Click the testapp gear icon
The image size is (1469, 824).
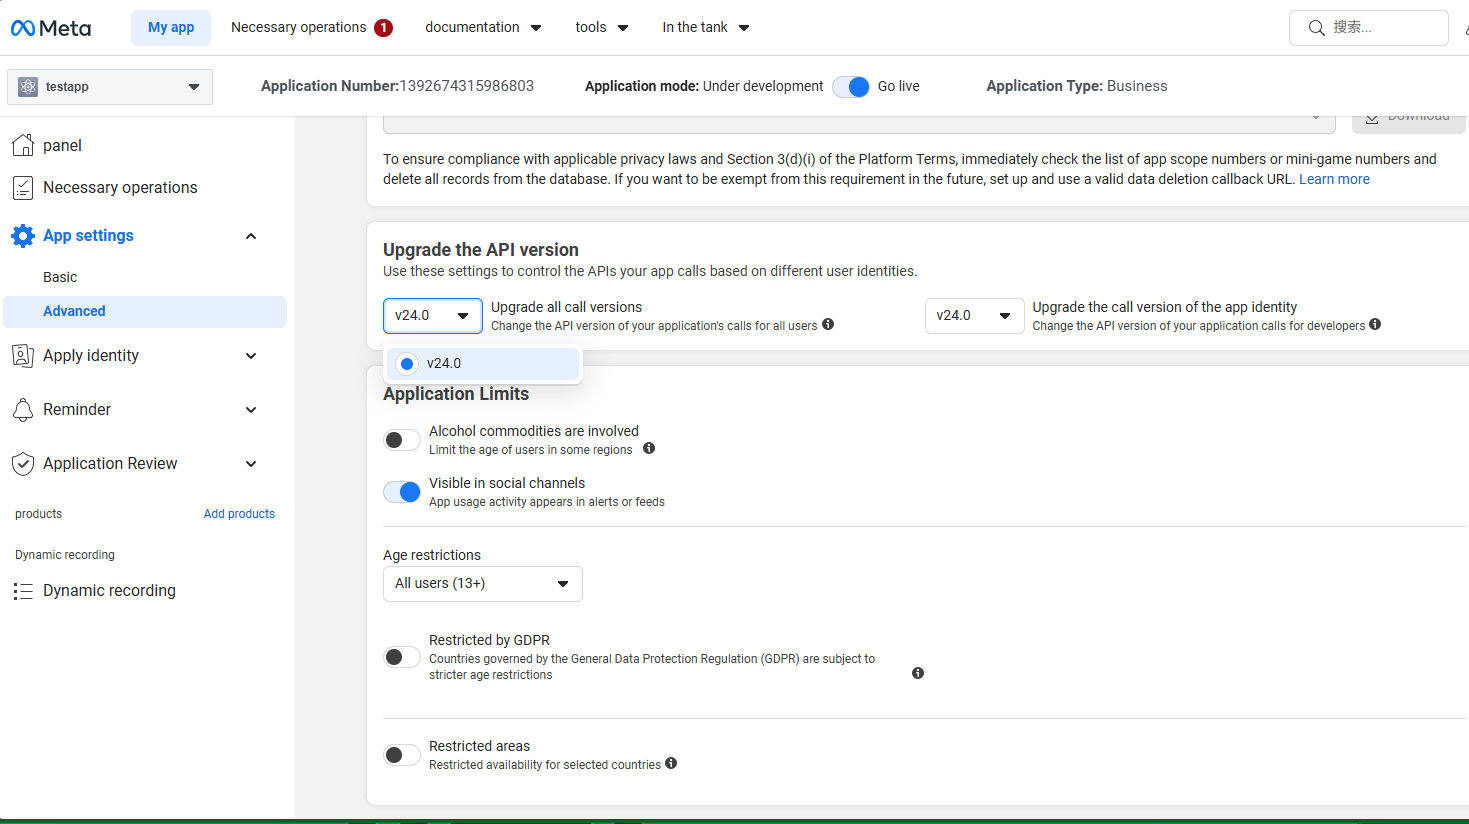click(28, 87)
